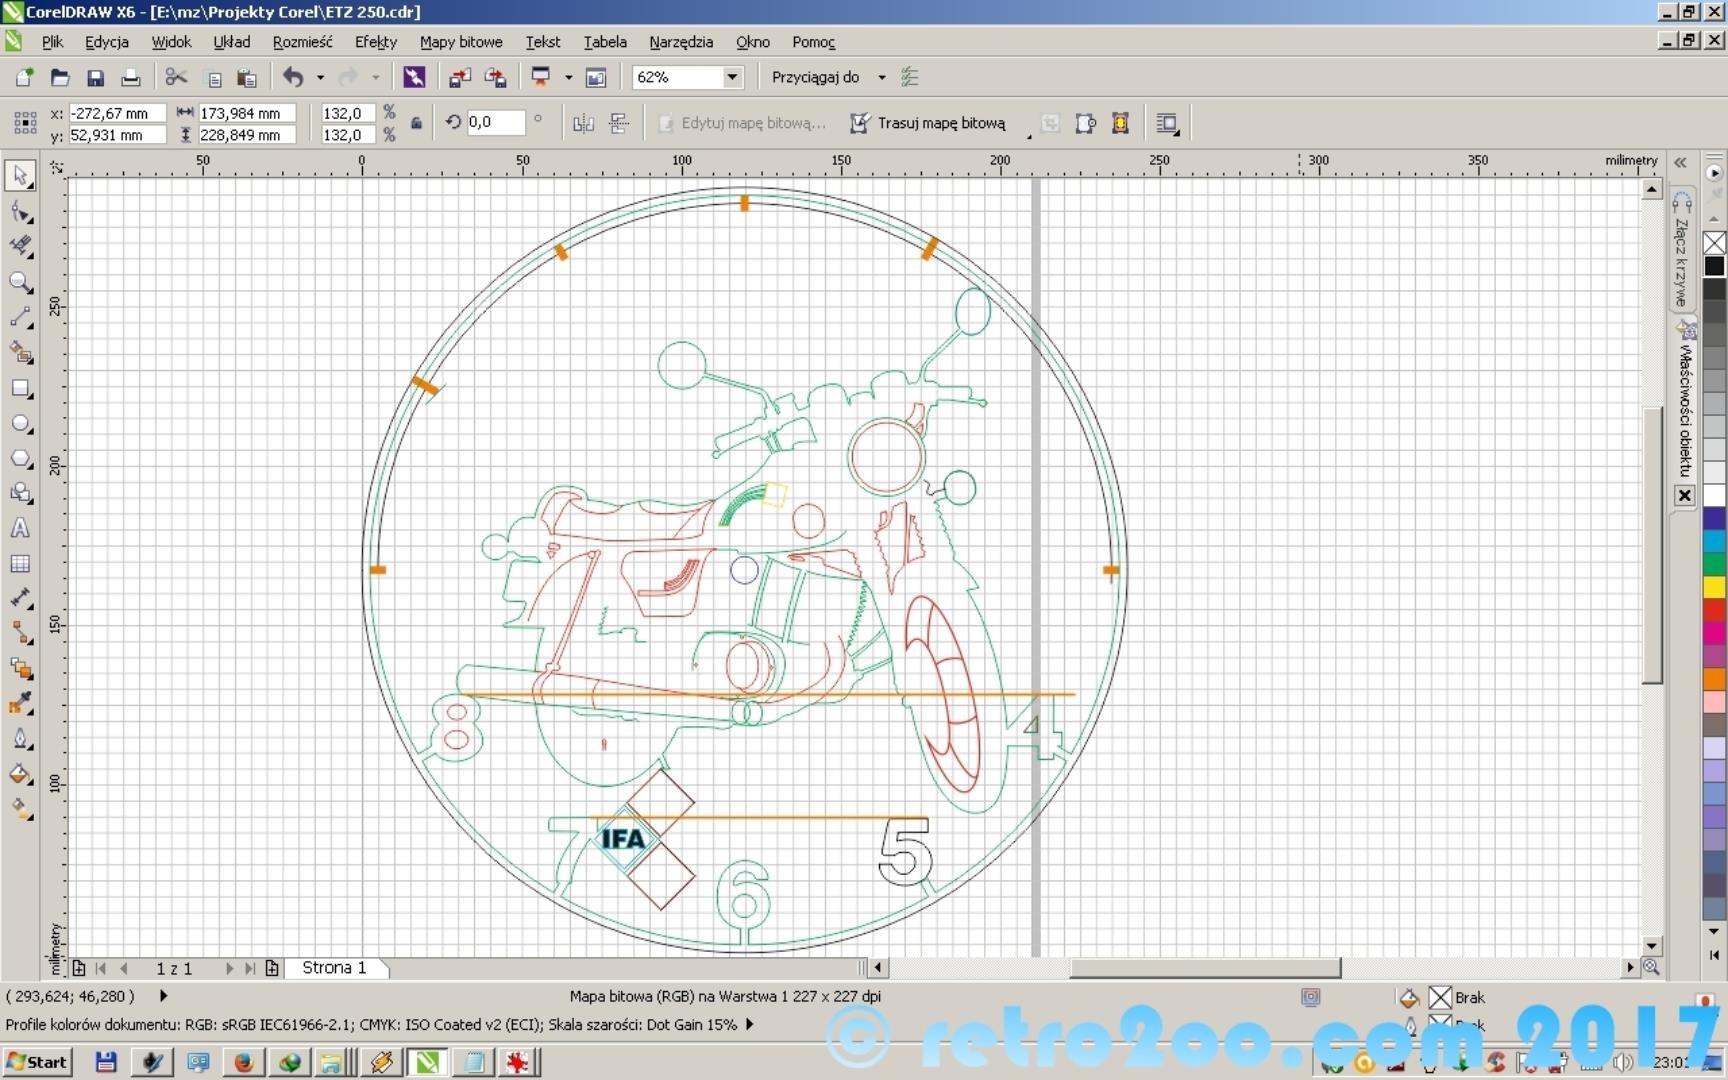This screenshot has height=1080, width=1728.
Task: Expand the undo history arrow
Action: (x=320, y=77)
